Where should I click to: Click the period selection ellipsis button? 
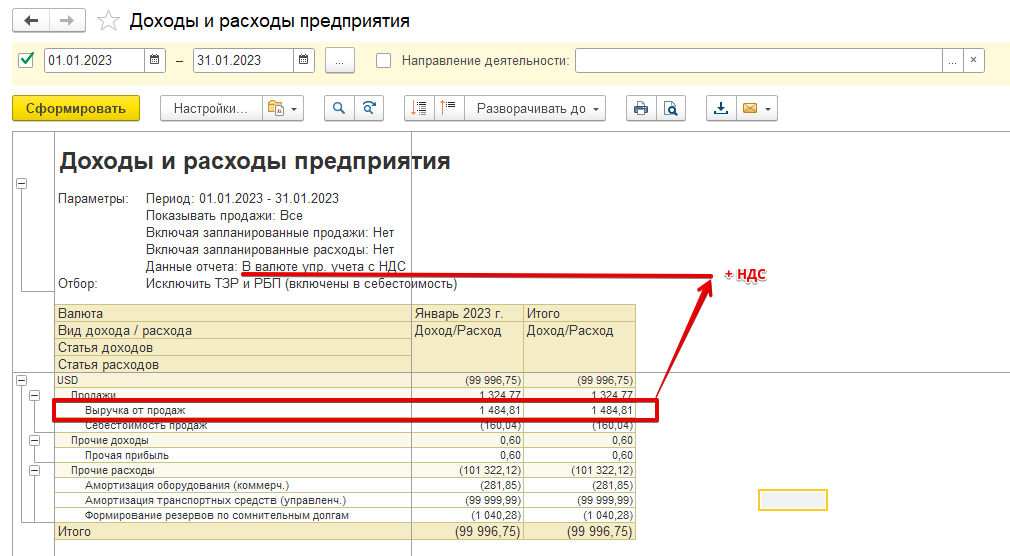[x=340, y=60]
